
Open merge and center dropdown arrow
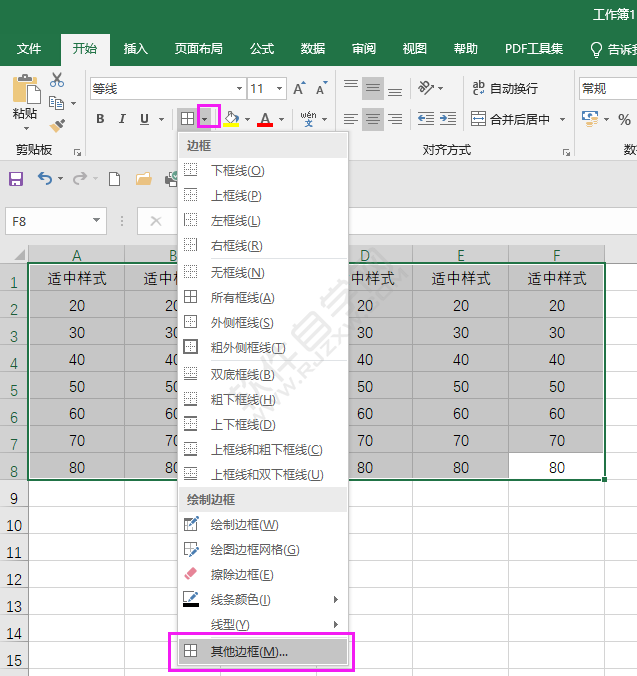coord(562,119)
